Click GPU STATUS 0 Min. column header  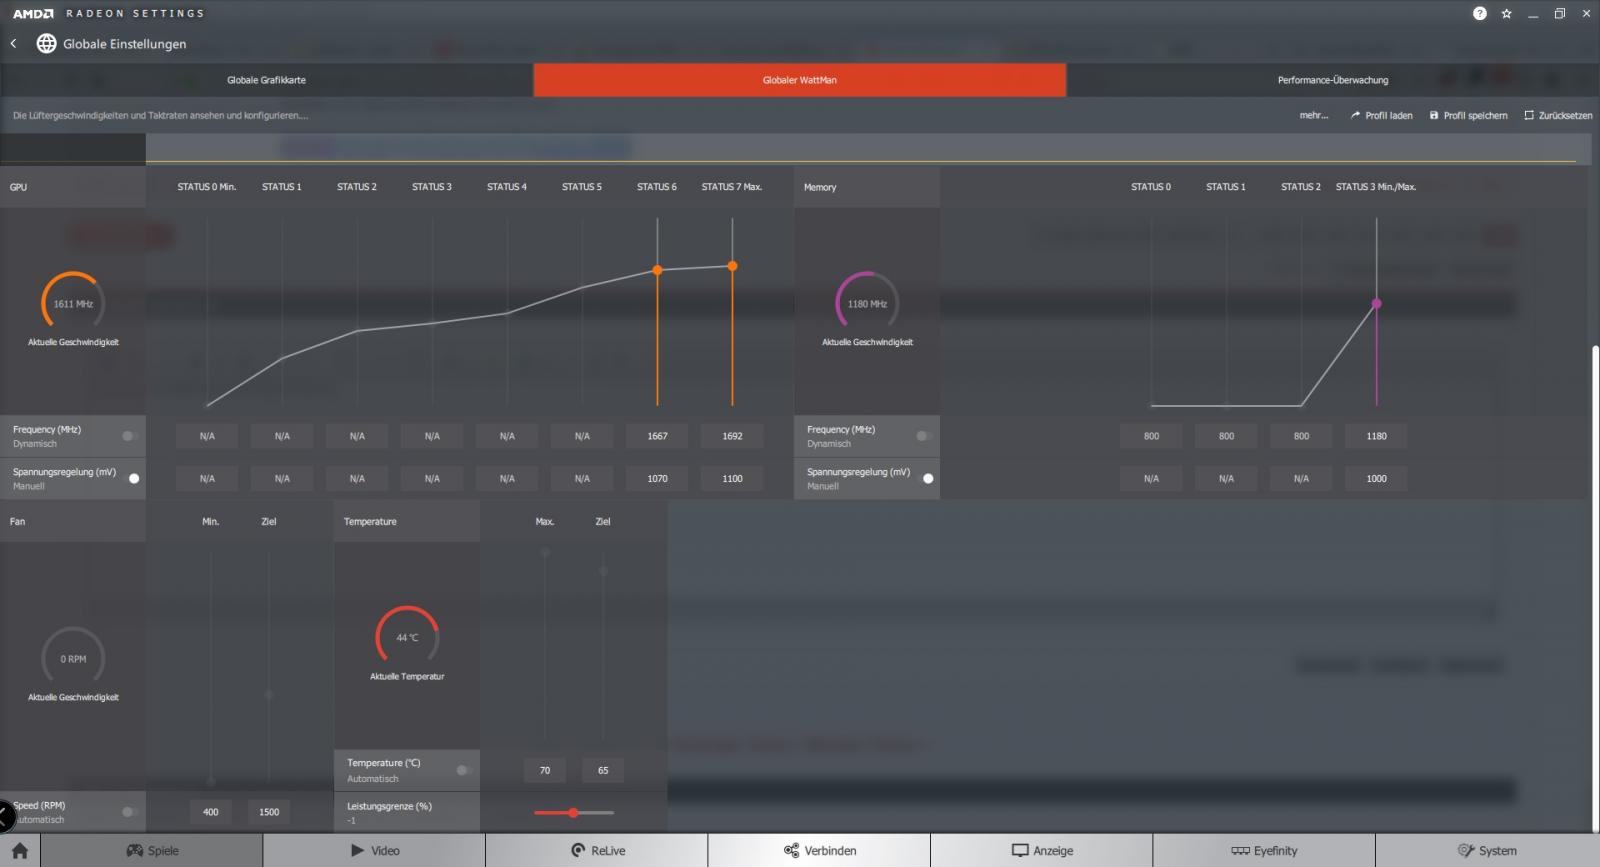pyautogui.click(x=207, y=187)
